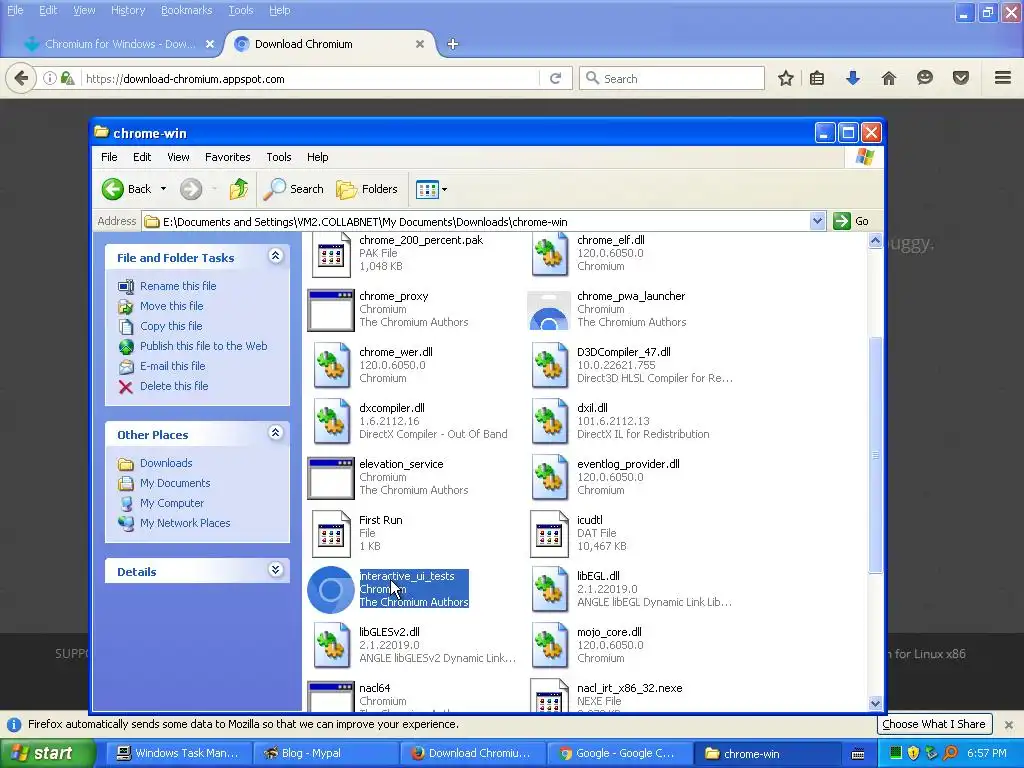Open the Views icon in Explorer toolbar

pos(426,189)
